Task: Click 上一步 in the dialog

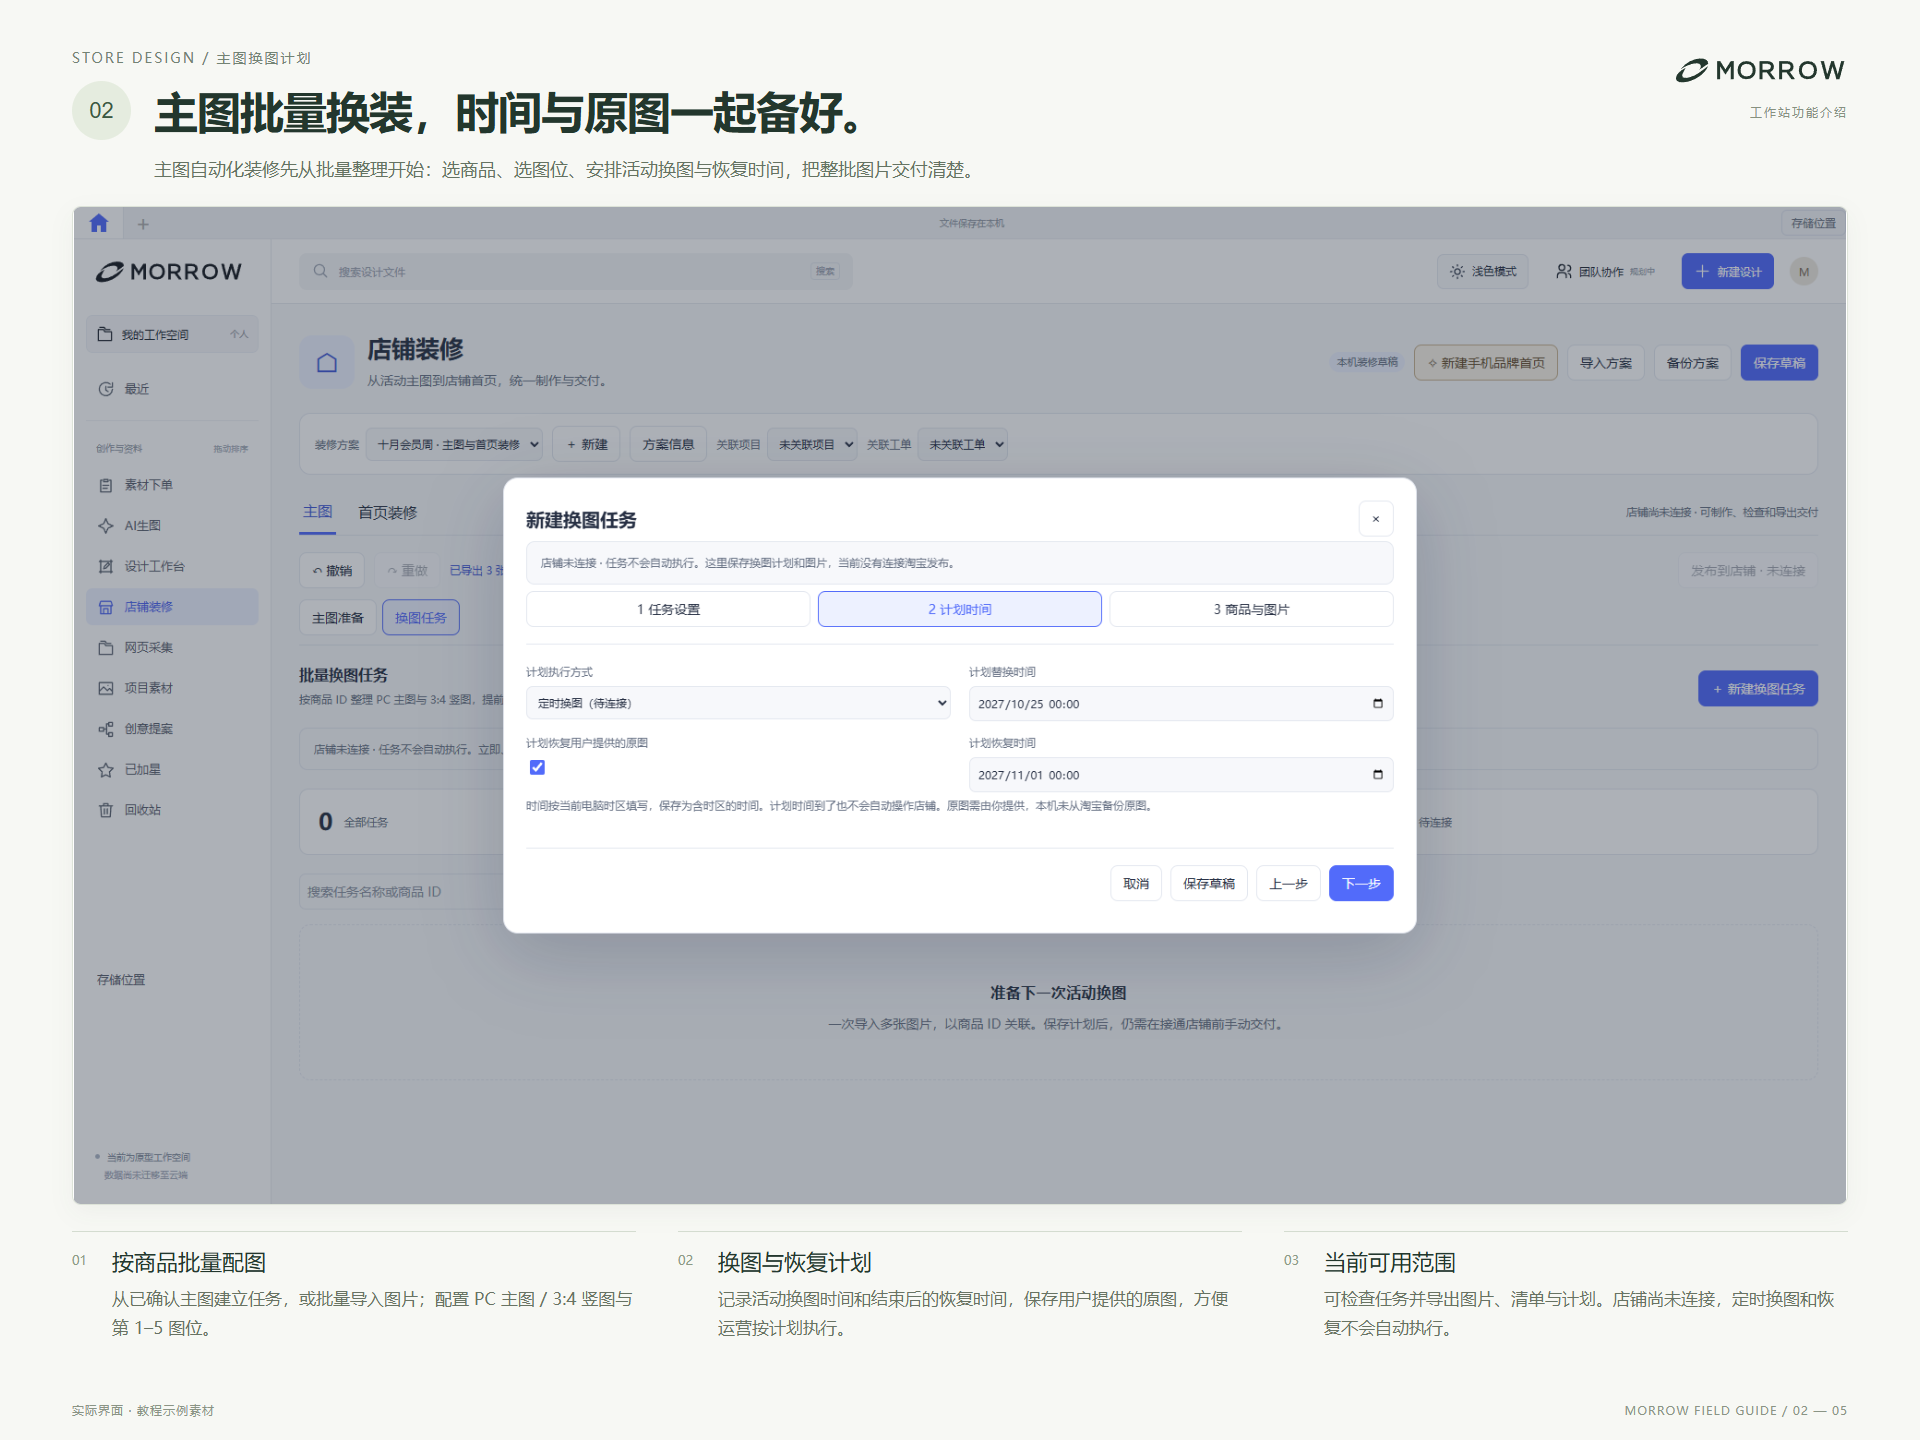Action: pos(1288,883)
